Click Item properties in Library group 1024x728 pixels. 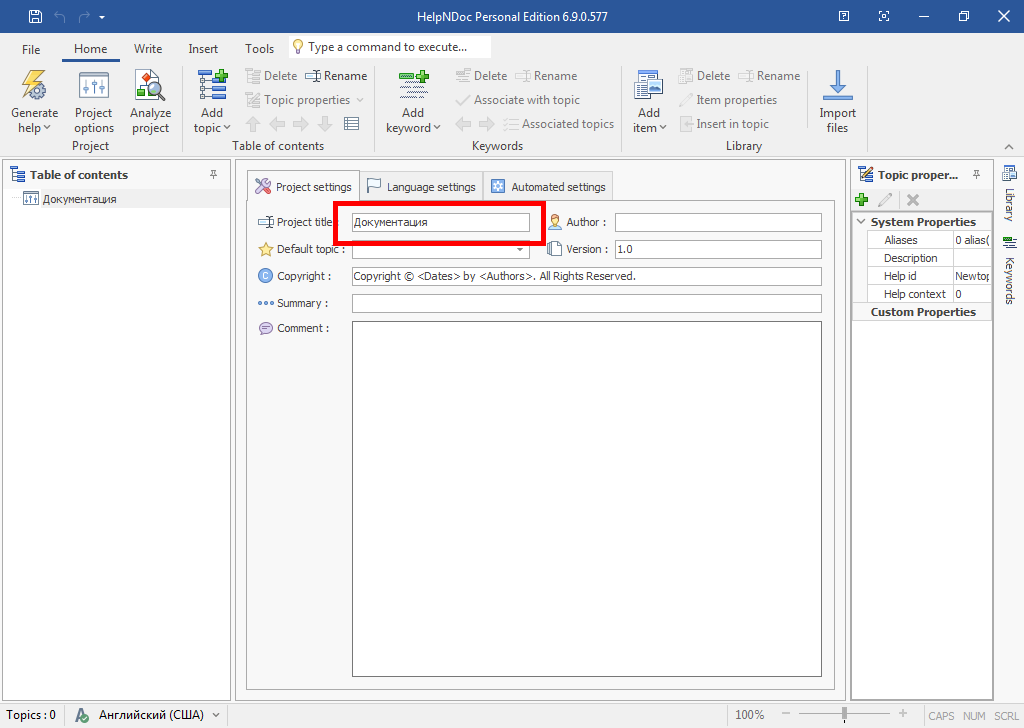[728, 100]
